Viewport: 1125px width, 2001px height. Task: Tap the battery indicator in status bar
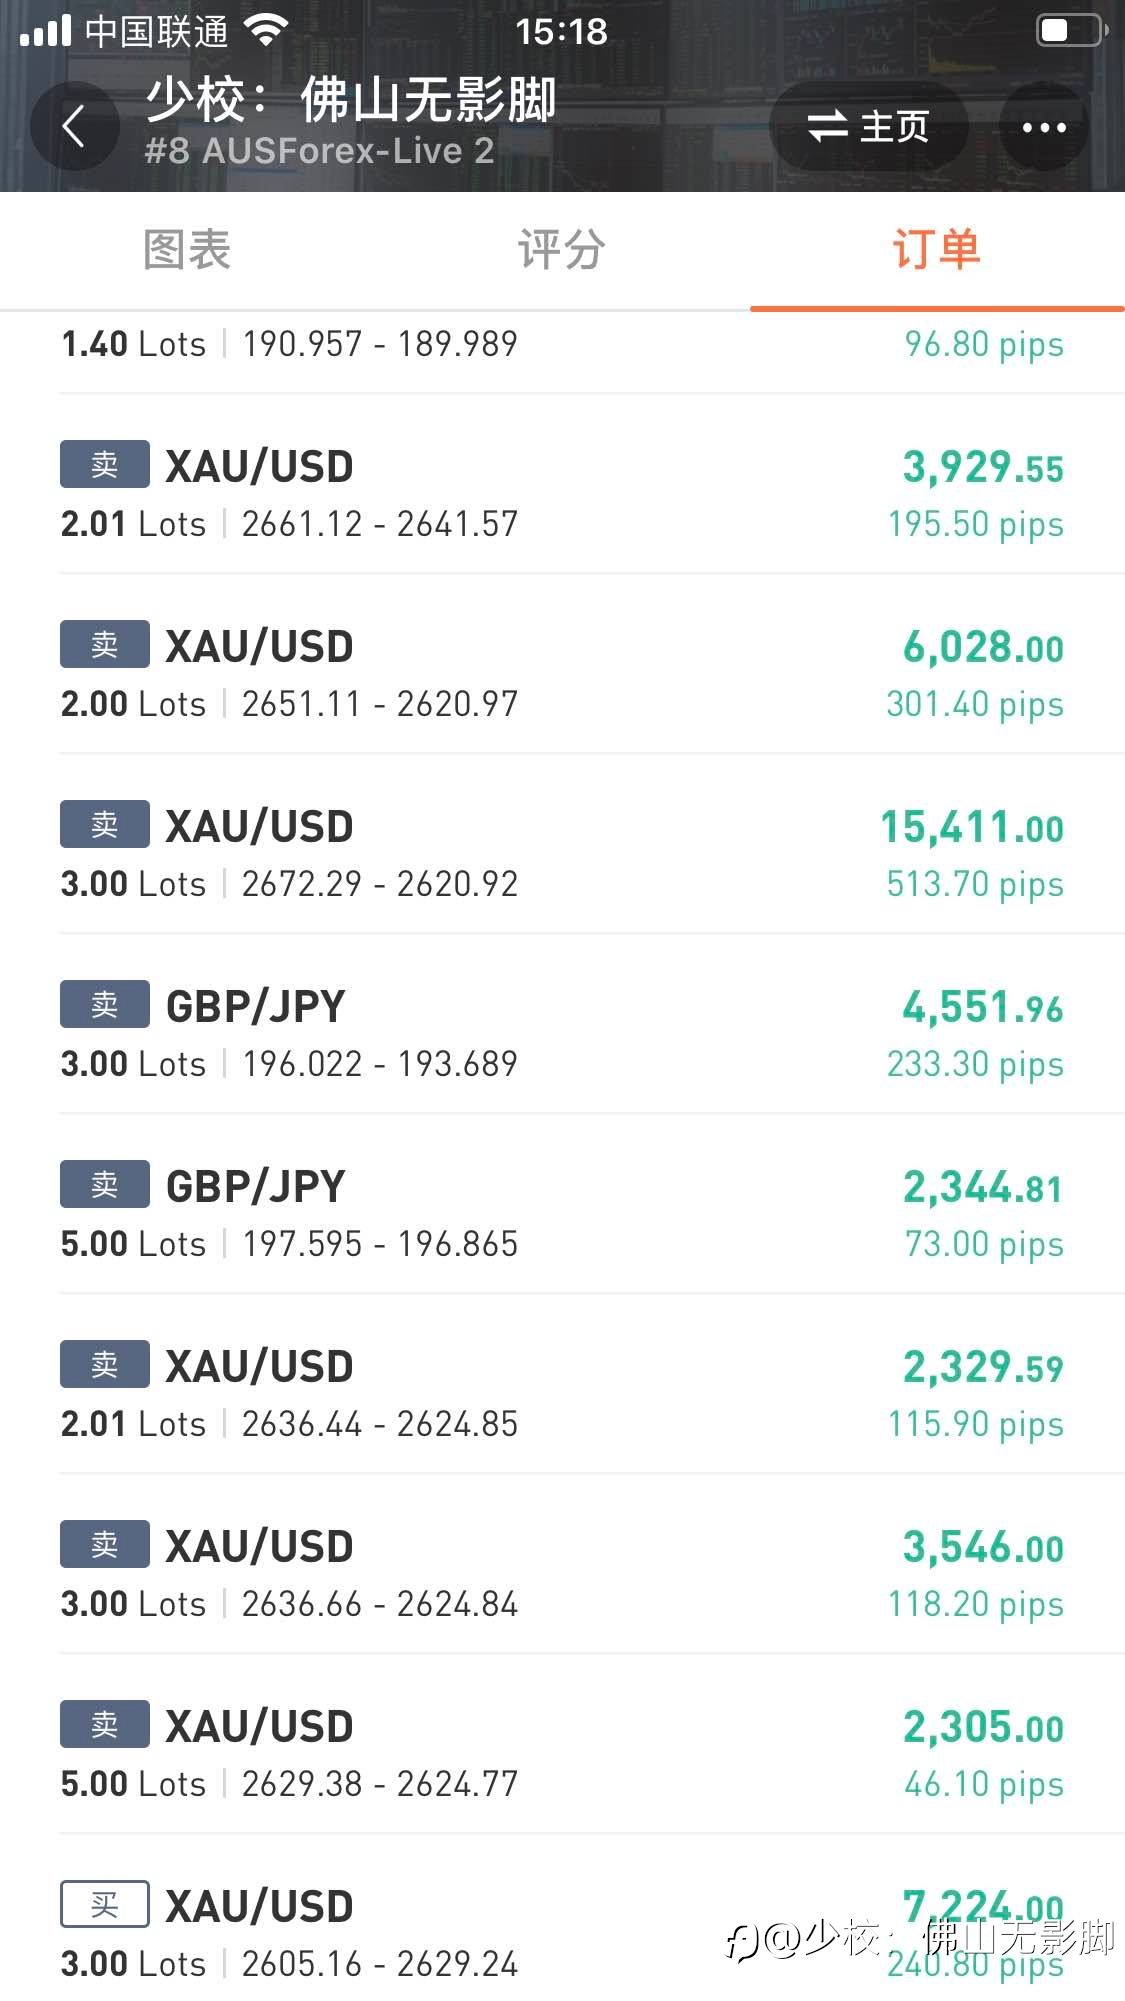[x=1073, y=30]
